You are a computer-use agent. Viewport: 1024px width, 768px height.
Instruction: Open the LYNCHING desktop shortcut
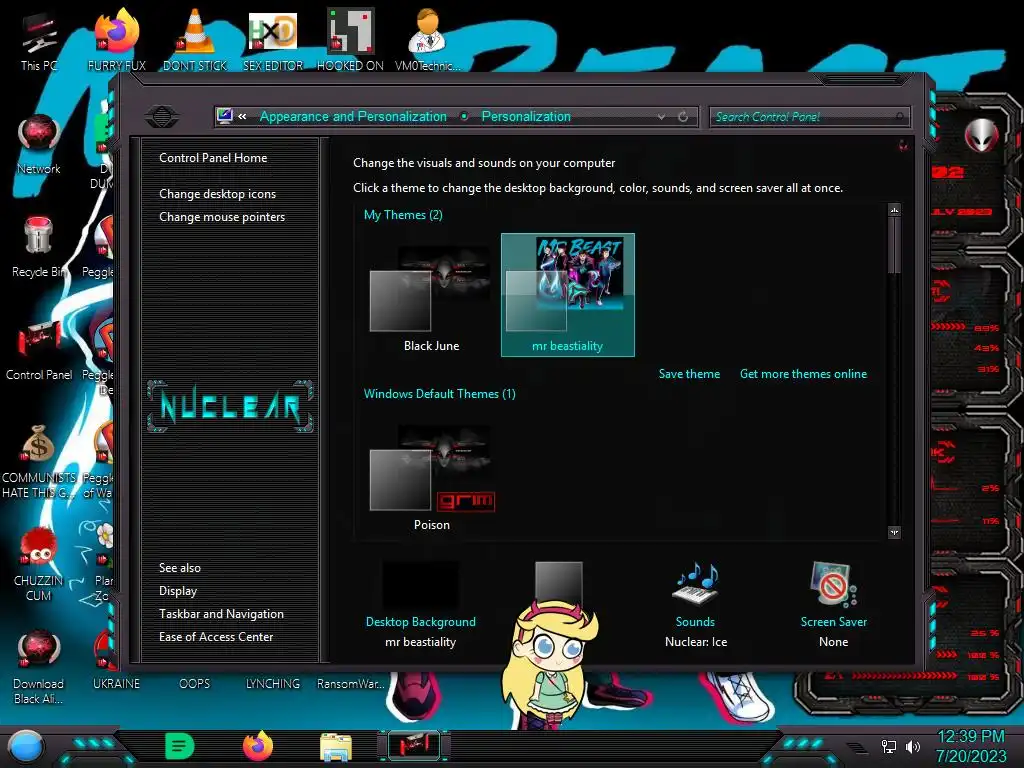273,684
